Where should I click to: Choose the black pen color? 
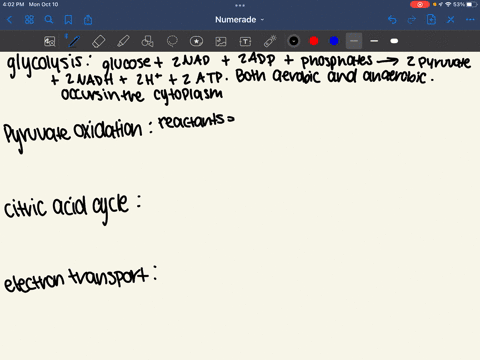point(294,41)
